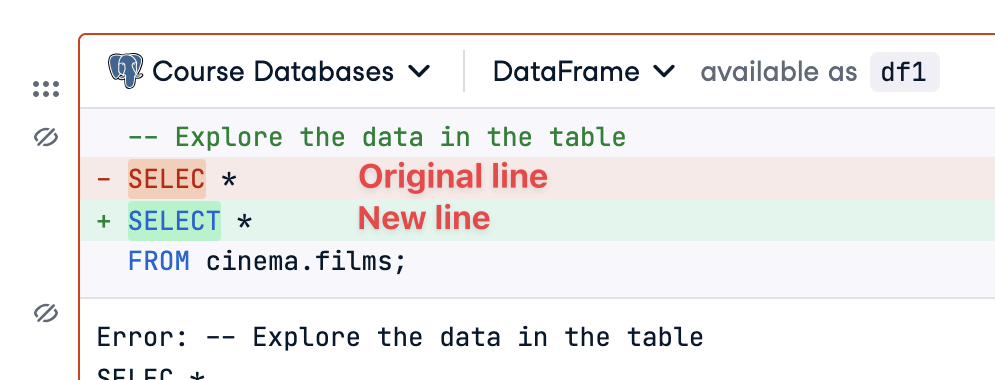Open the DataFrame output type dropdown

click(x=584, y=72)
